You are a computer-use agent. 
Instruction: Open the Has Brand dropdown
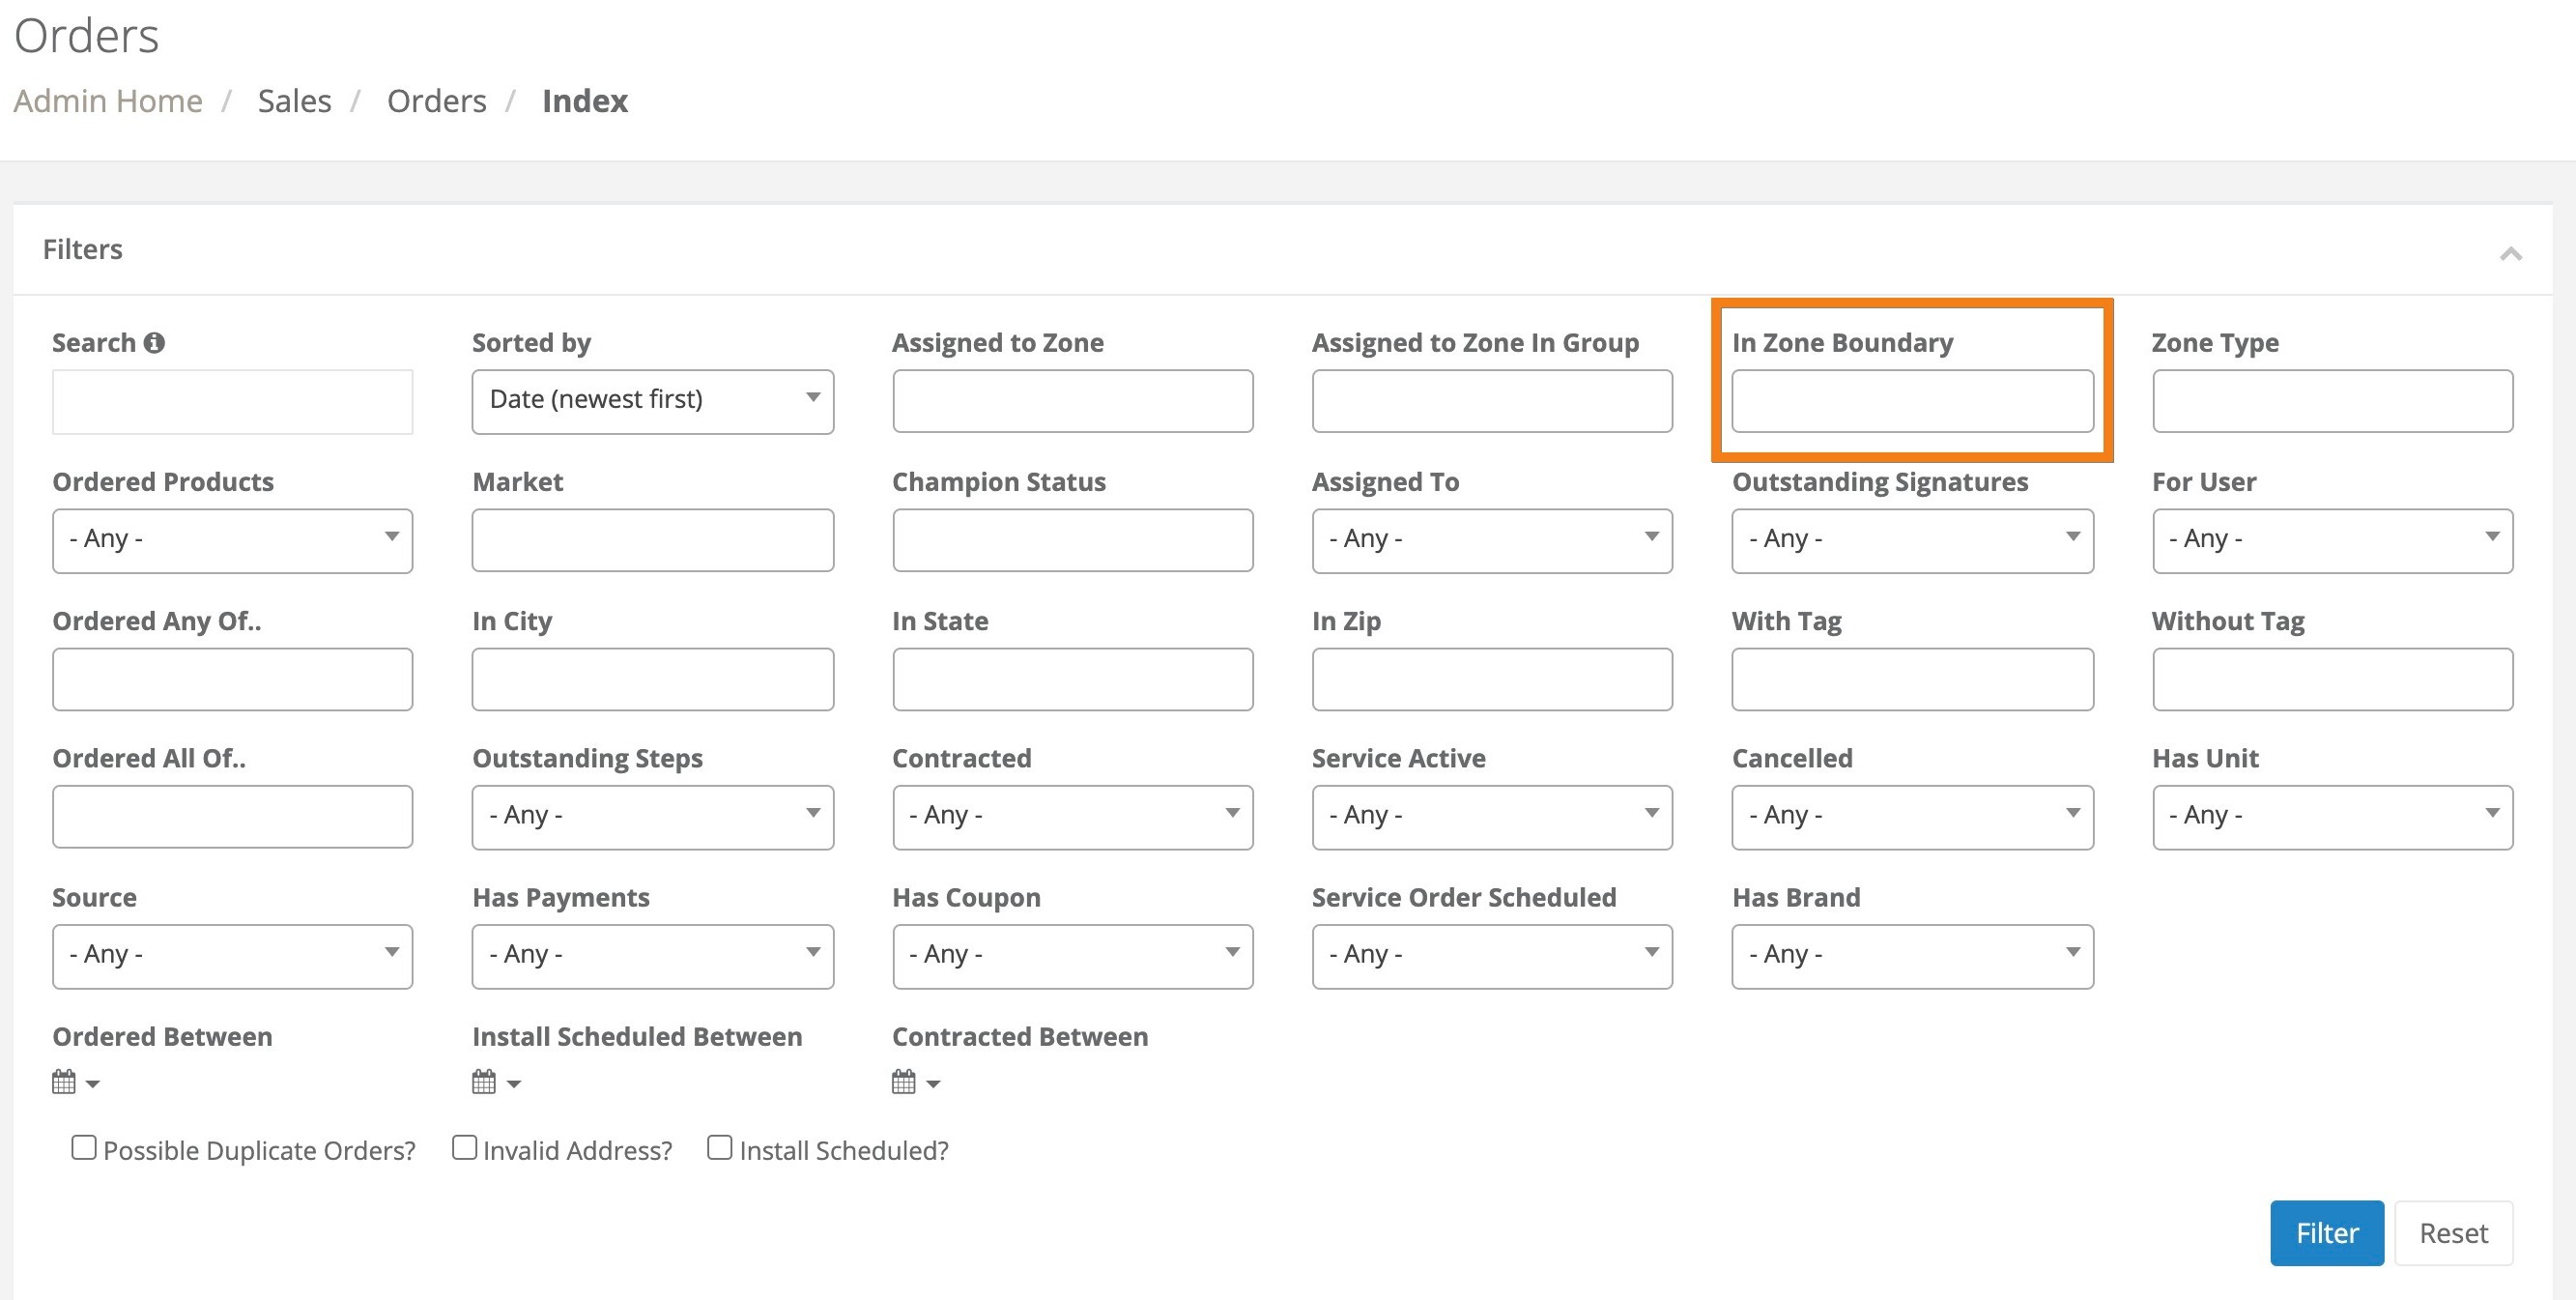coord(1912,956)
